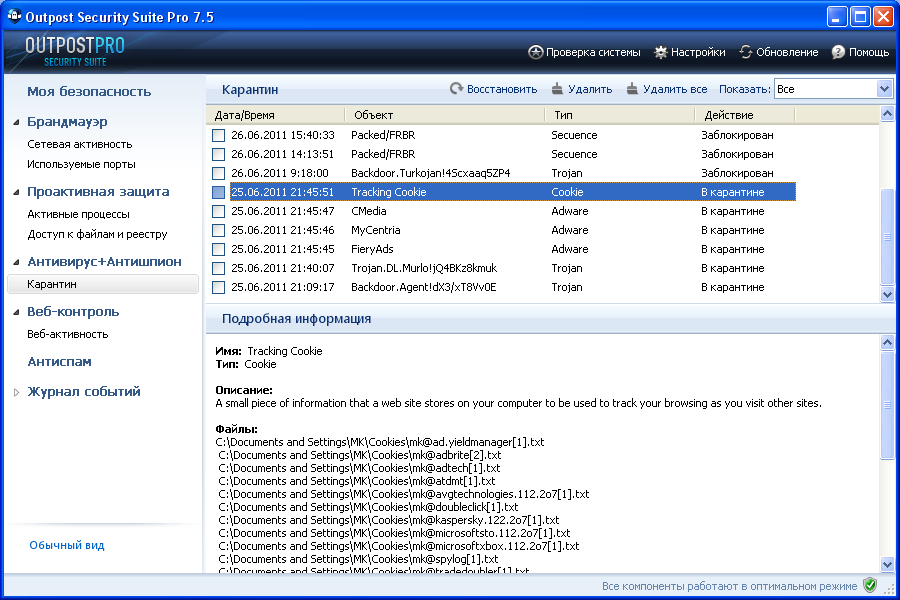
Task: Open Доступ к файлам и реестру
Action: pyautogui.click(x=98, y=234)
